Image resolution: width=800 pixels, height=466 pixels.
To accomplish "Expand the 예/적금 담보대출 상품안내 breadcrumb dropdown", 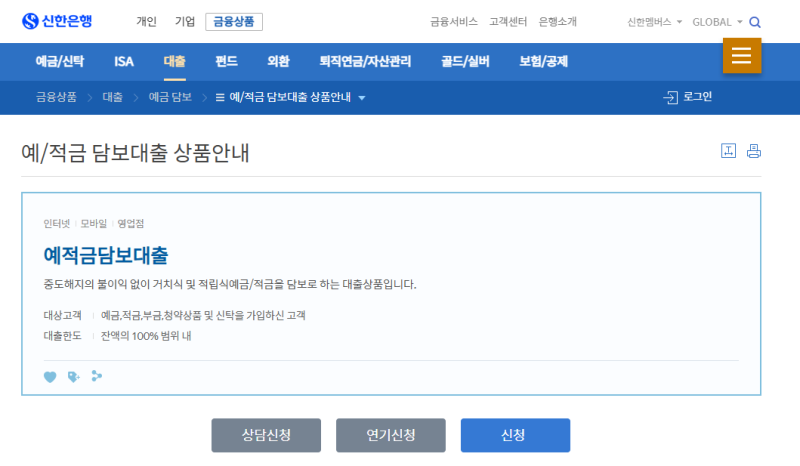I will pos(362,98).
